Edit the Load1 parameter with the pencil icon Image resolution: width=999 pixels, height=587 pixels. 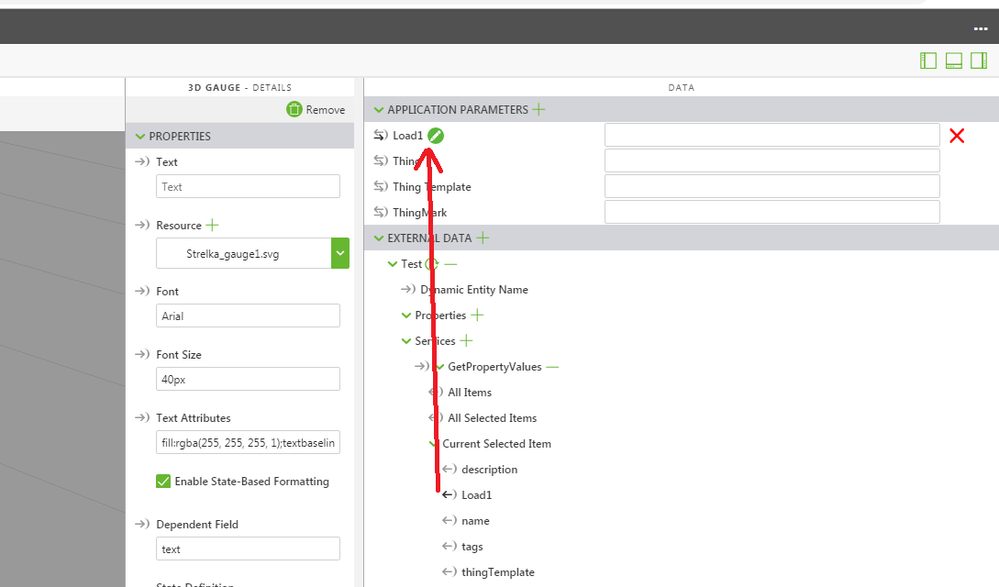(x=436, y=136)
